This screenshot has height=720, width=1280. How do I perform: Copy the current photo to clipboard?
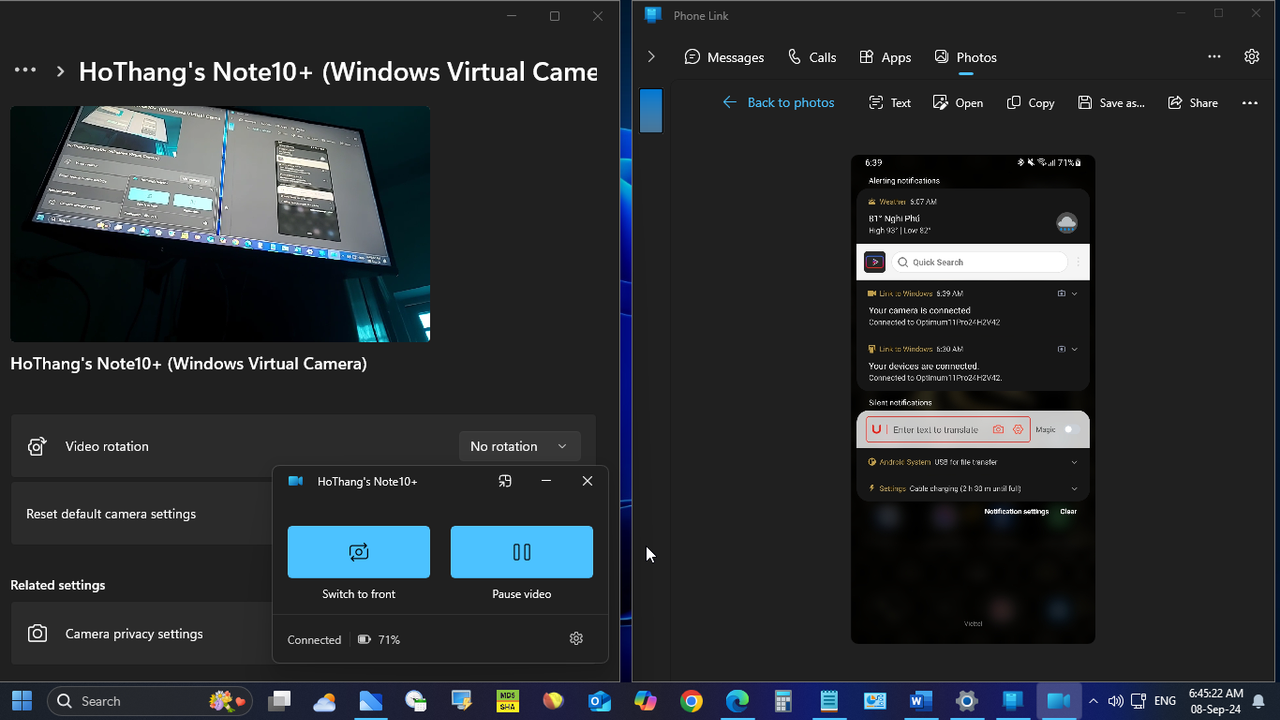point(1030,102)
